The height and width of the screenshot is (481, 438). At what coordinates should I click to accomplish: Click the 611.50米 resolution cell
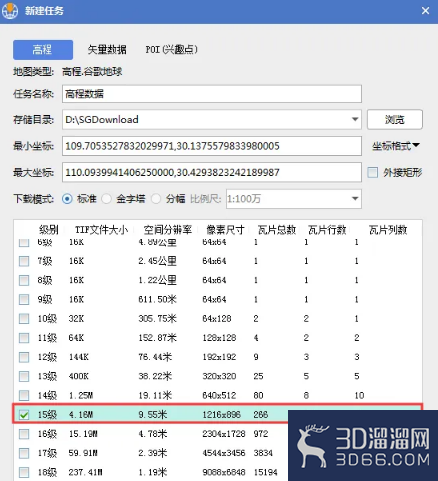(157, 299)
